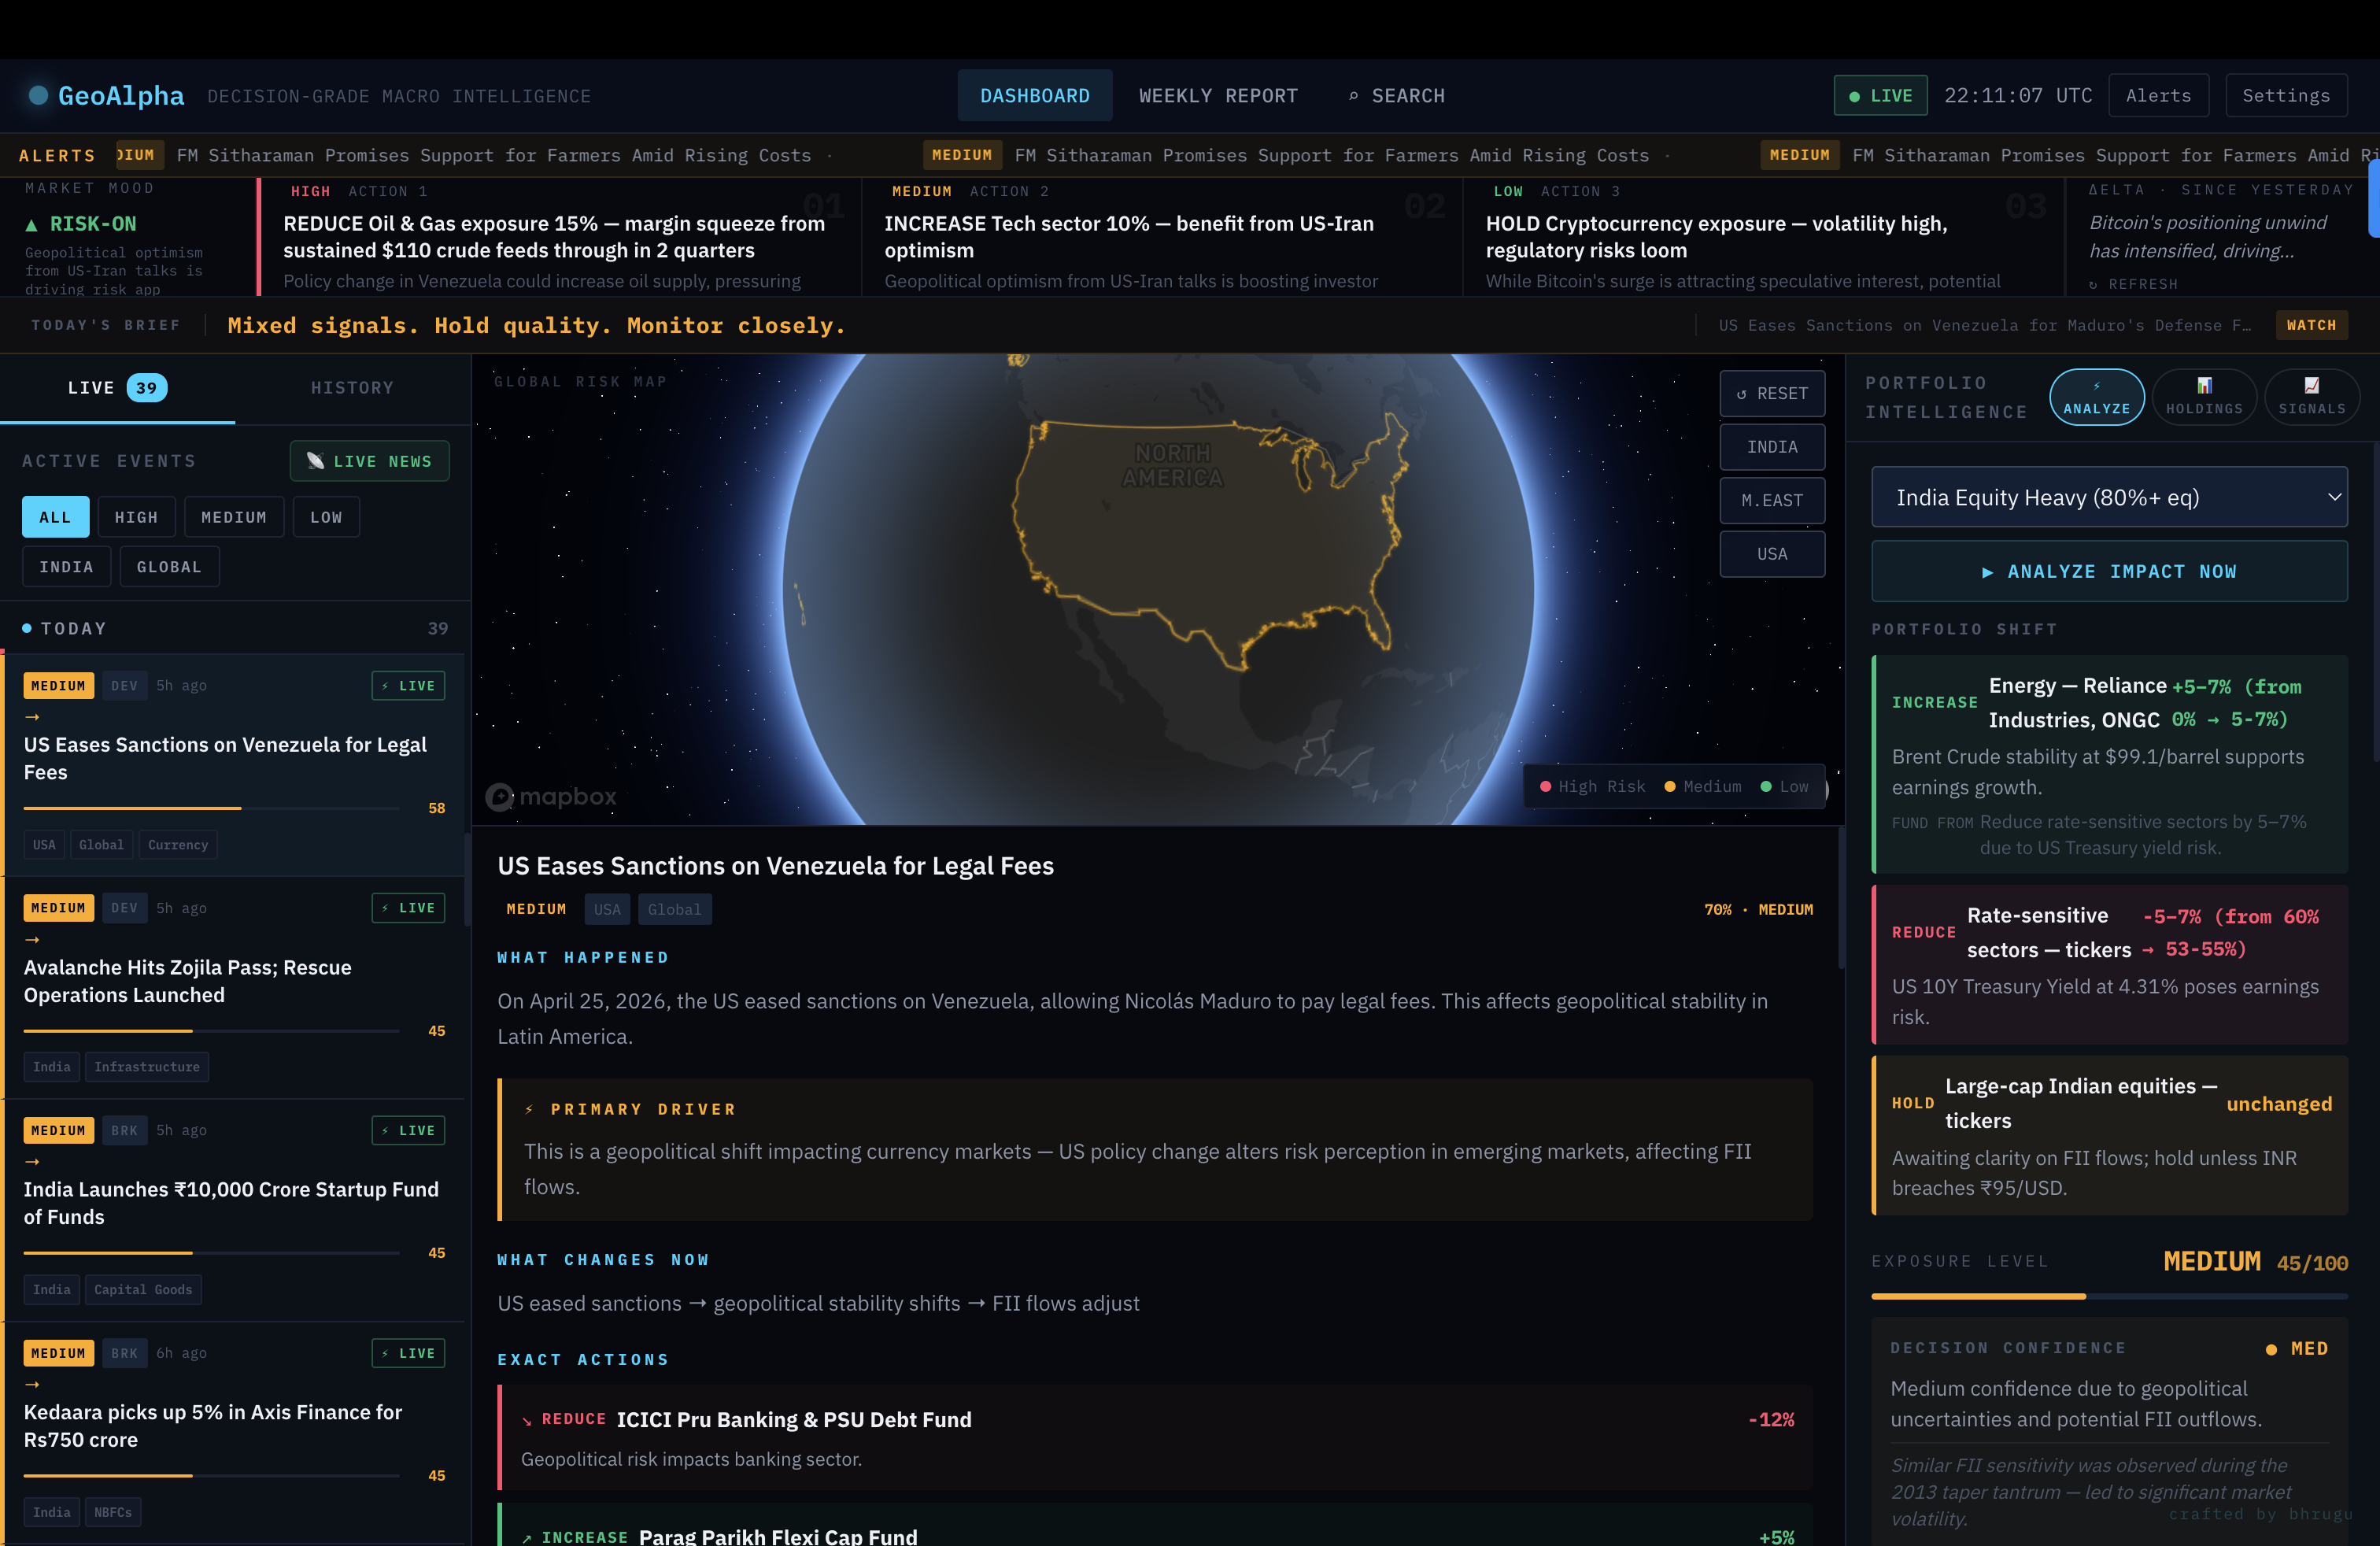
Task: Filter events by MEDIUM severity
Action: click(x=234, y=517)
